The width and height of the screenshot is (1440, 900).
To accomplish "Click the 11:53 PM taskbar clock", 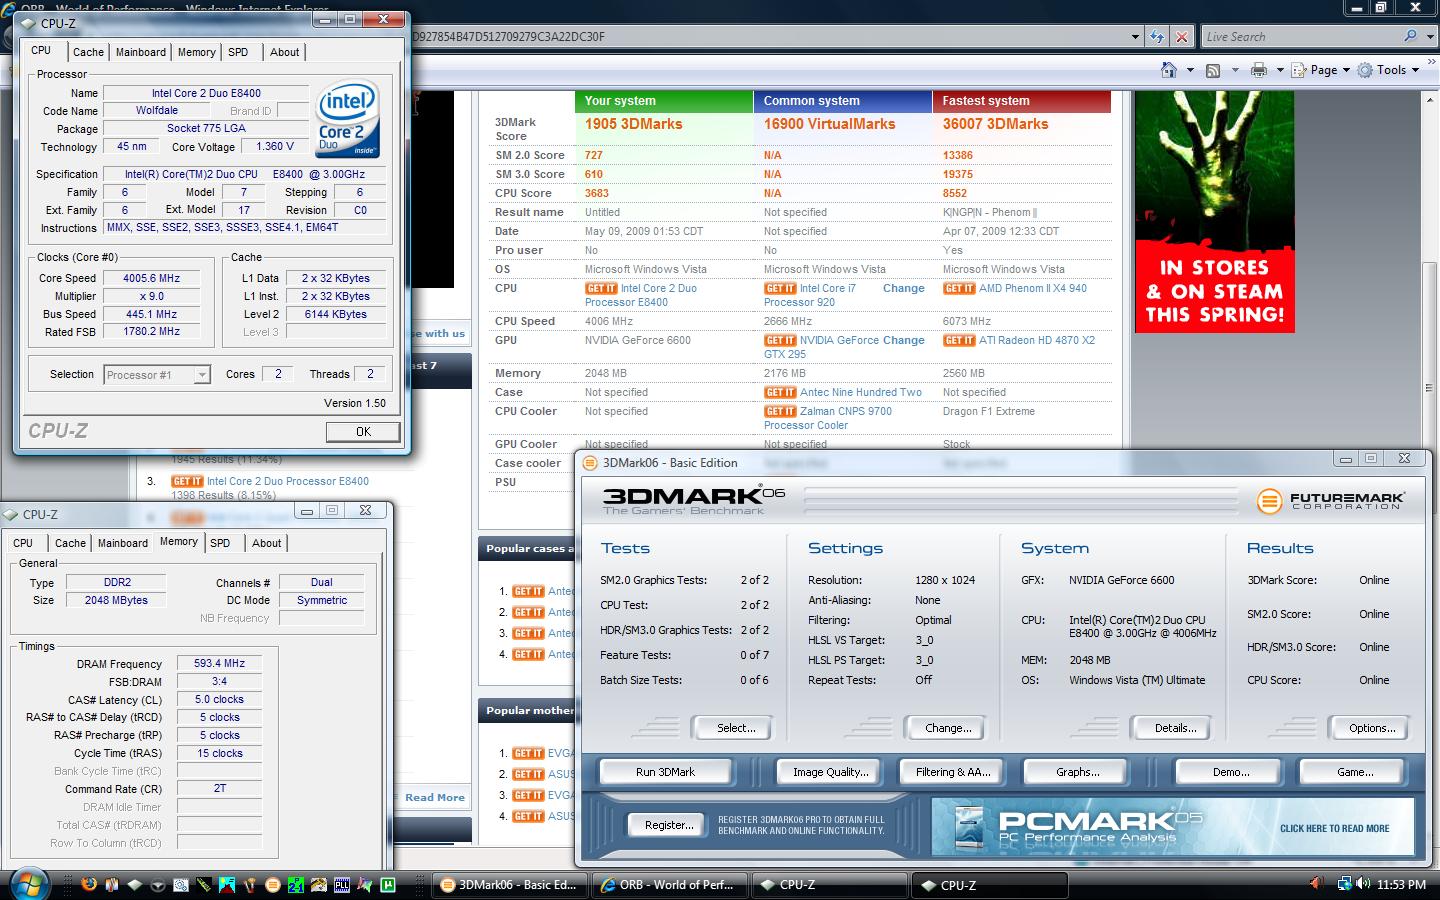I will [x=1401, y=885].
